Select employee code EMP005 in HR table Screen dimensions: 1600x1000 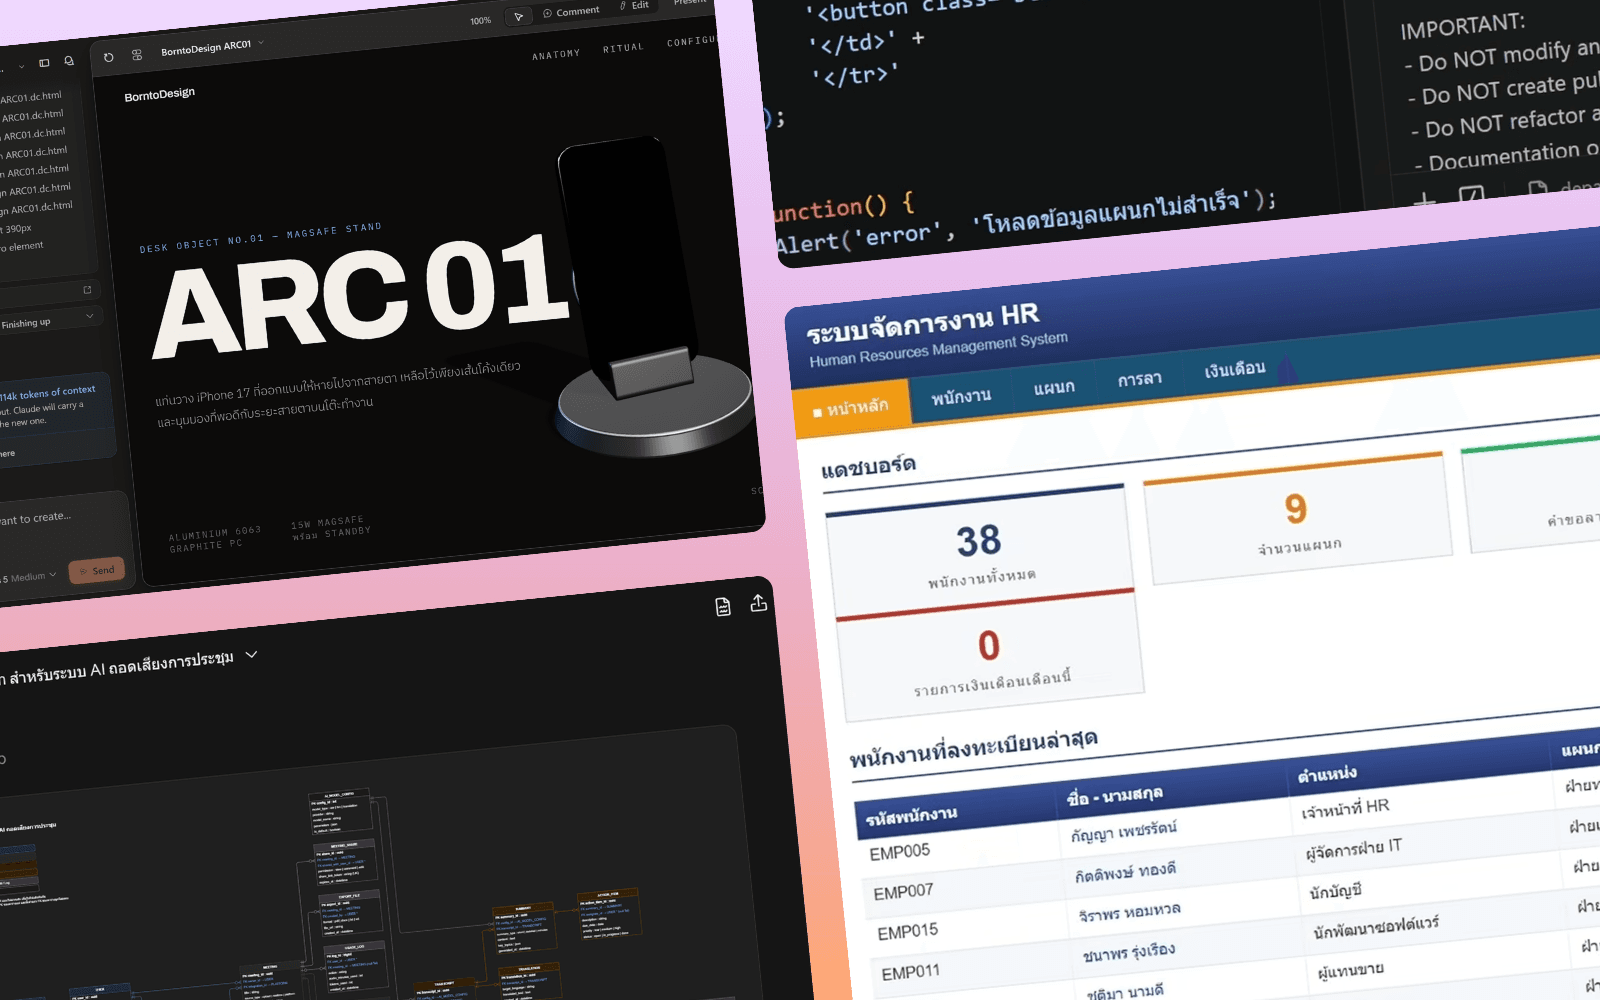(x=900, y=852)
